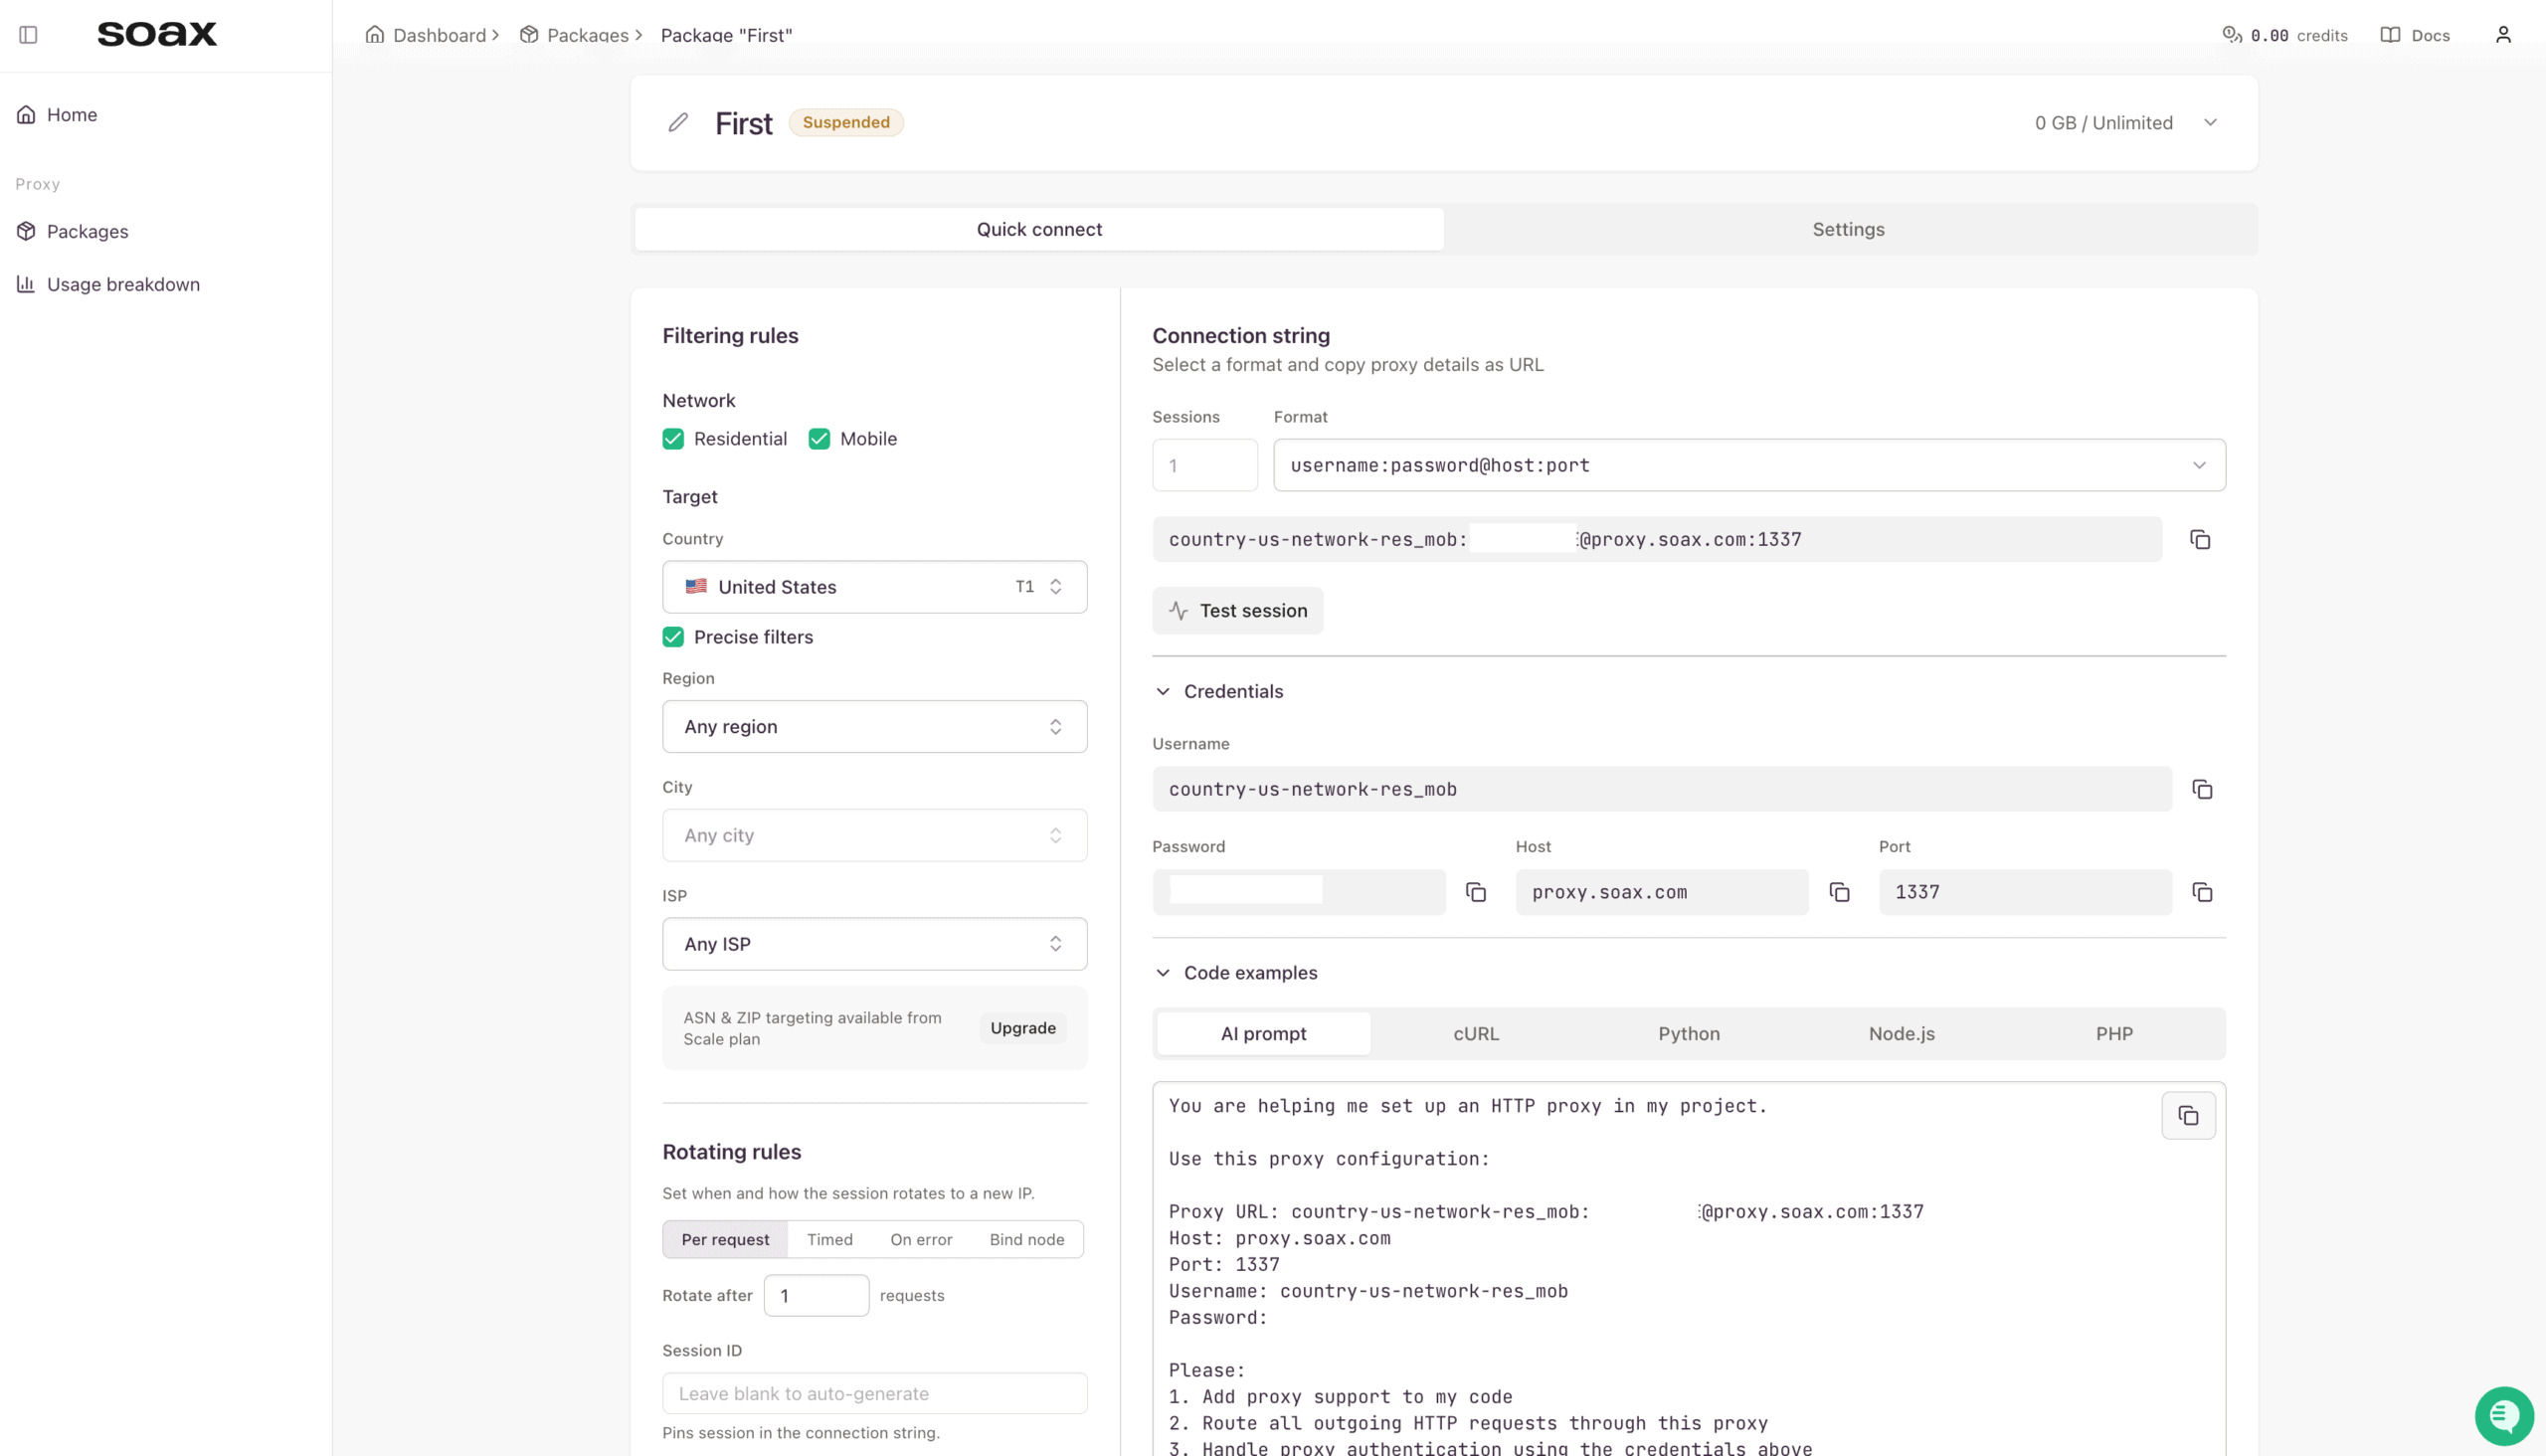This screenshot has width=2546, height=1456.
Task: Select the Node.js tab
Action: point(1901,1034)
